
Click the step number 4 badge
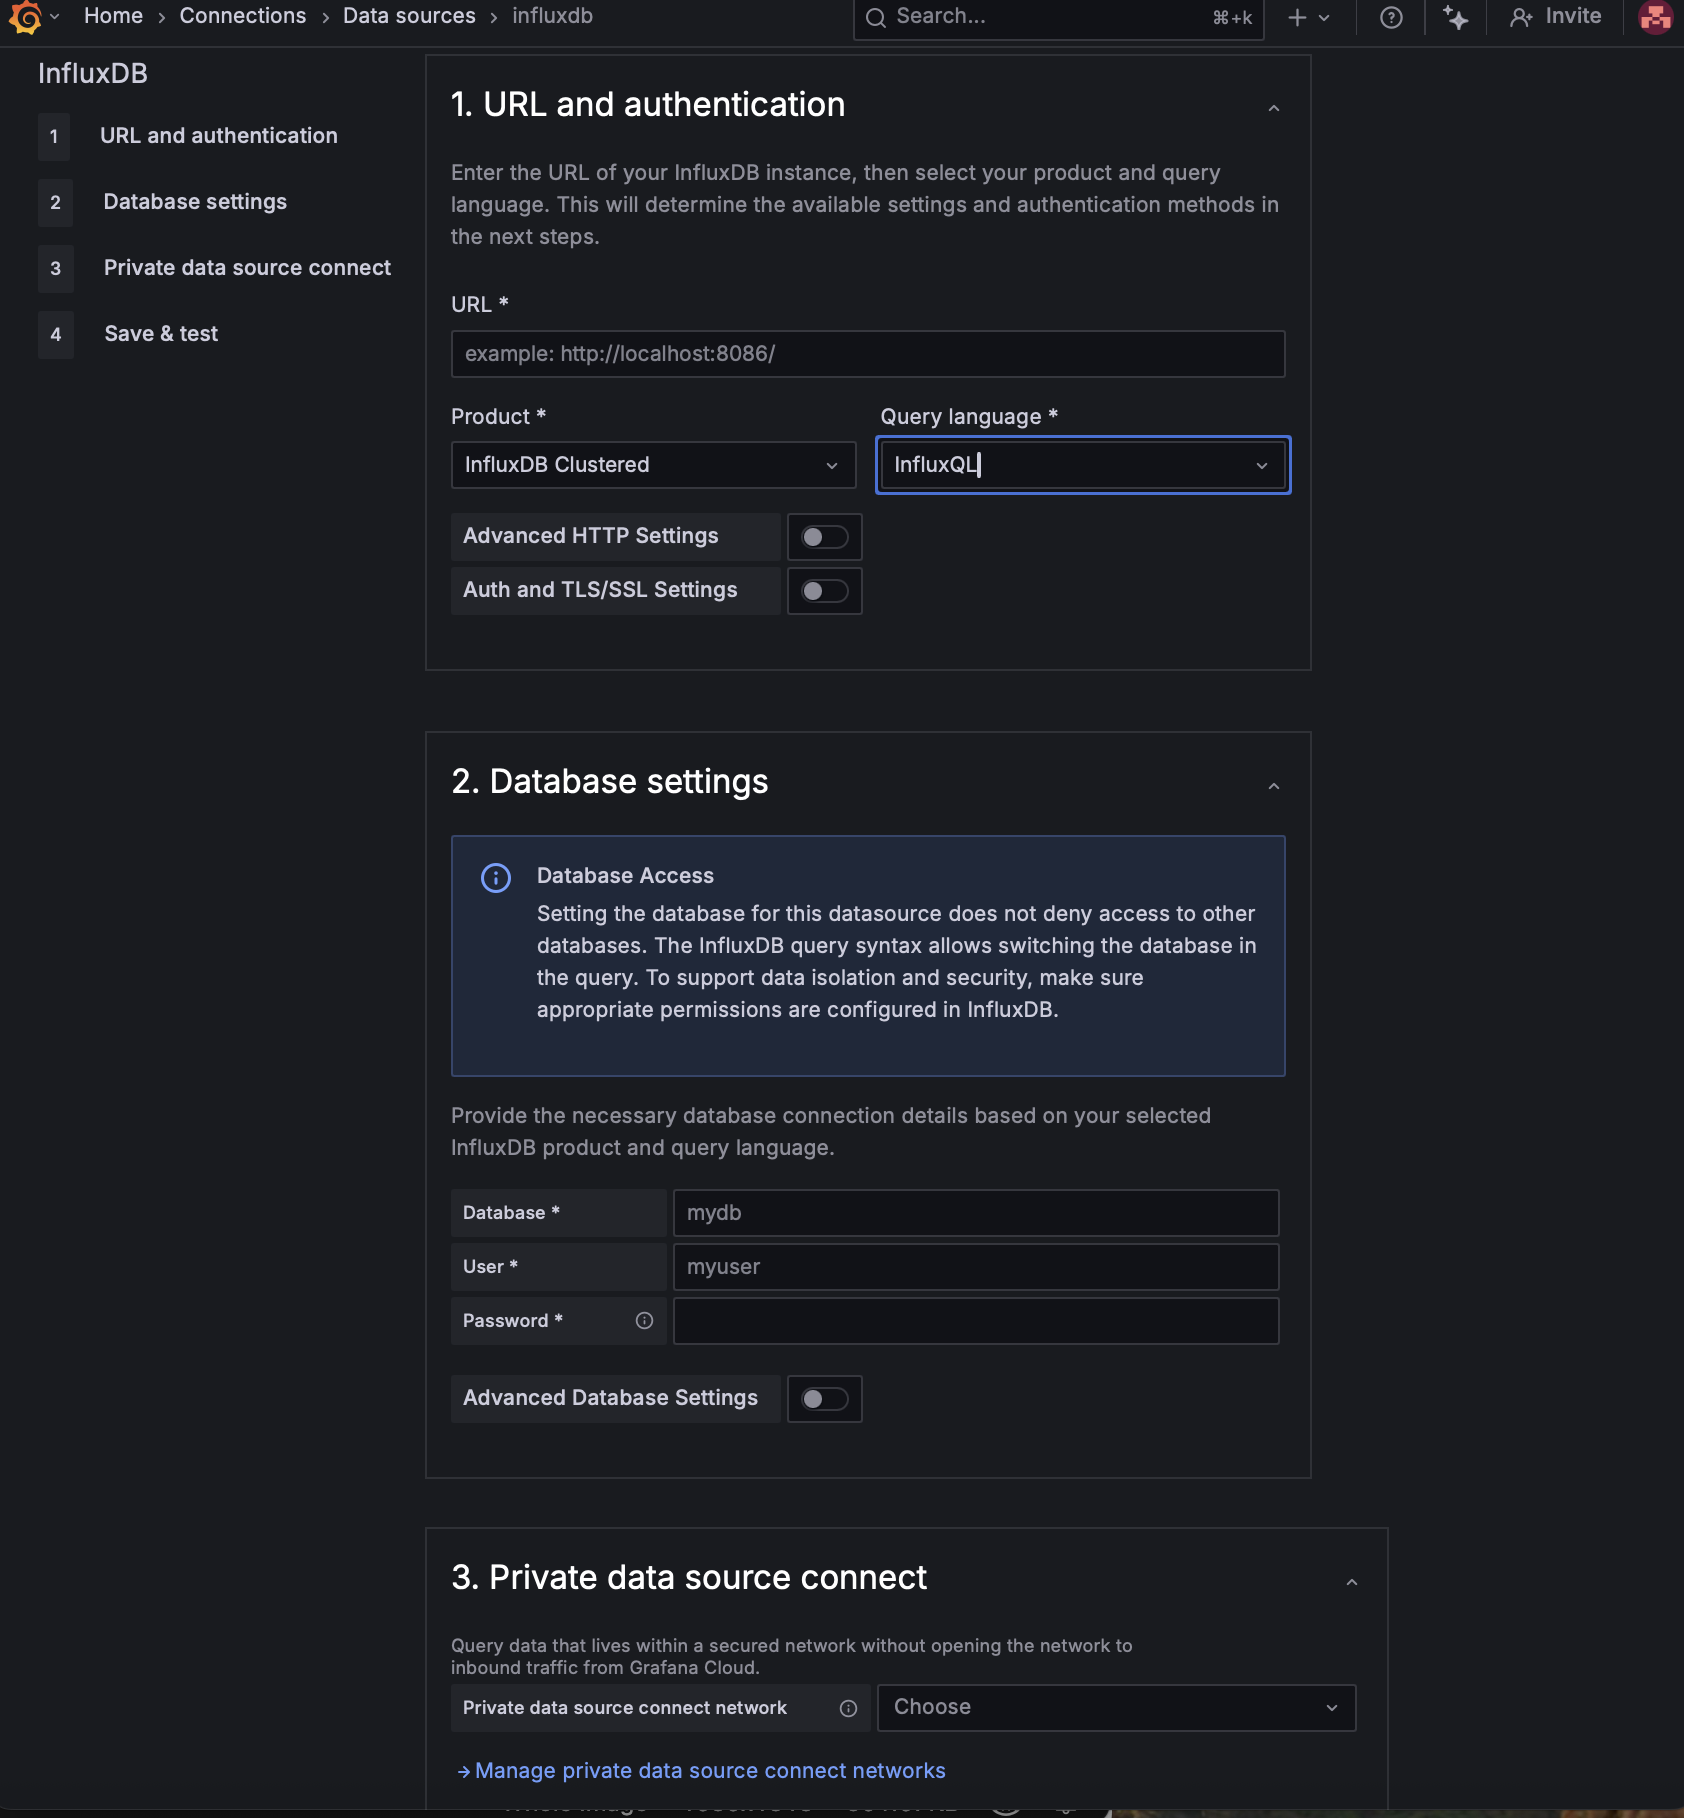(x=56, y=334)
